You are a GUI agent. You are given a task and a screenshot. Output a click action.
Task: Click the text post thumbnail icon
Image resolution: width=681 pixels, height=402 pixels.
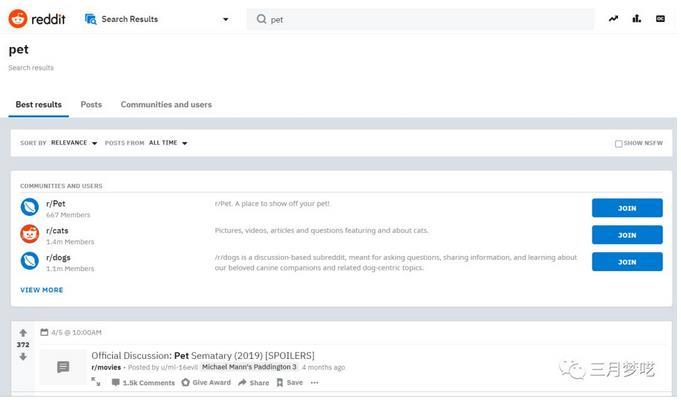[63, 367]
